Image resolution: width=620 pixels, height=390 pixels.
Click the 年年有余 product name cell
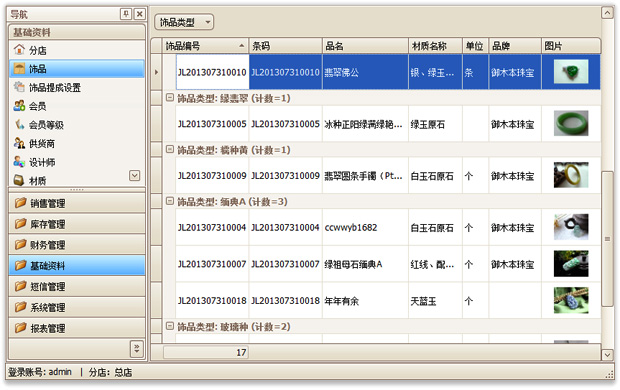coord(365,301)
